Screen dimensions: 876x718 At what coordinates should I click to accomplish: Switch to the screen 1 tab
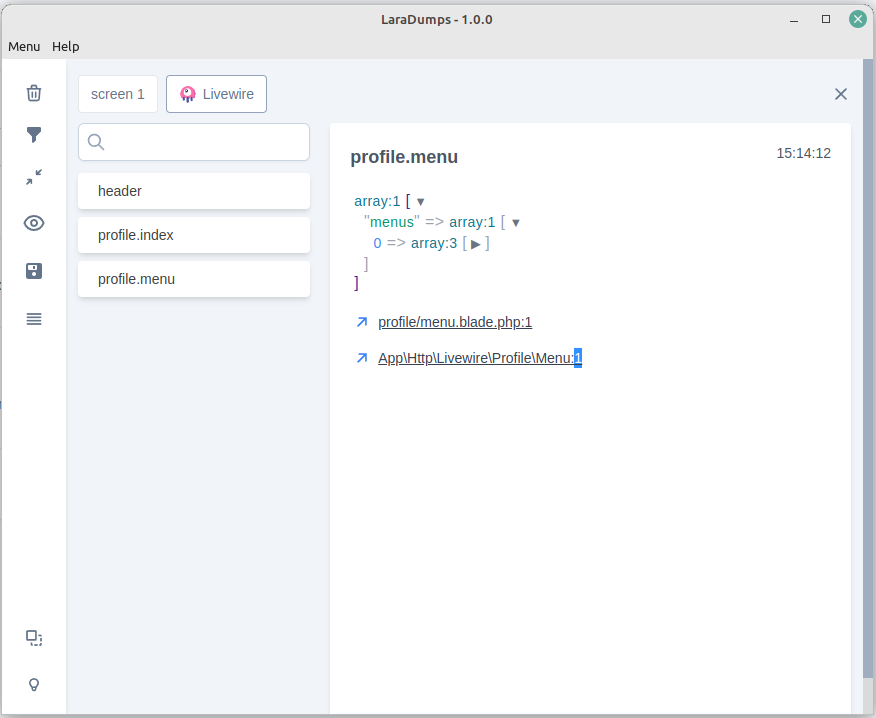click(118, 94)
